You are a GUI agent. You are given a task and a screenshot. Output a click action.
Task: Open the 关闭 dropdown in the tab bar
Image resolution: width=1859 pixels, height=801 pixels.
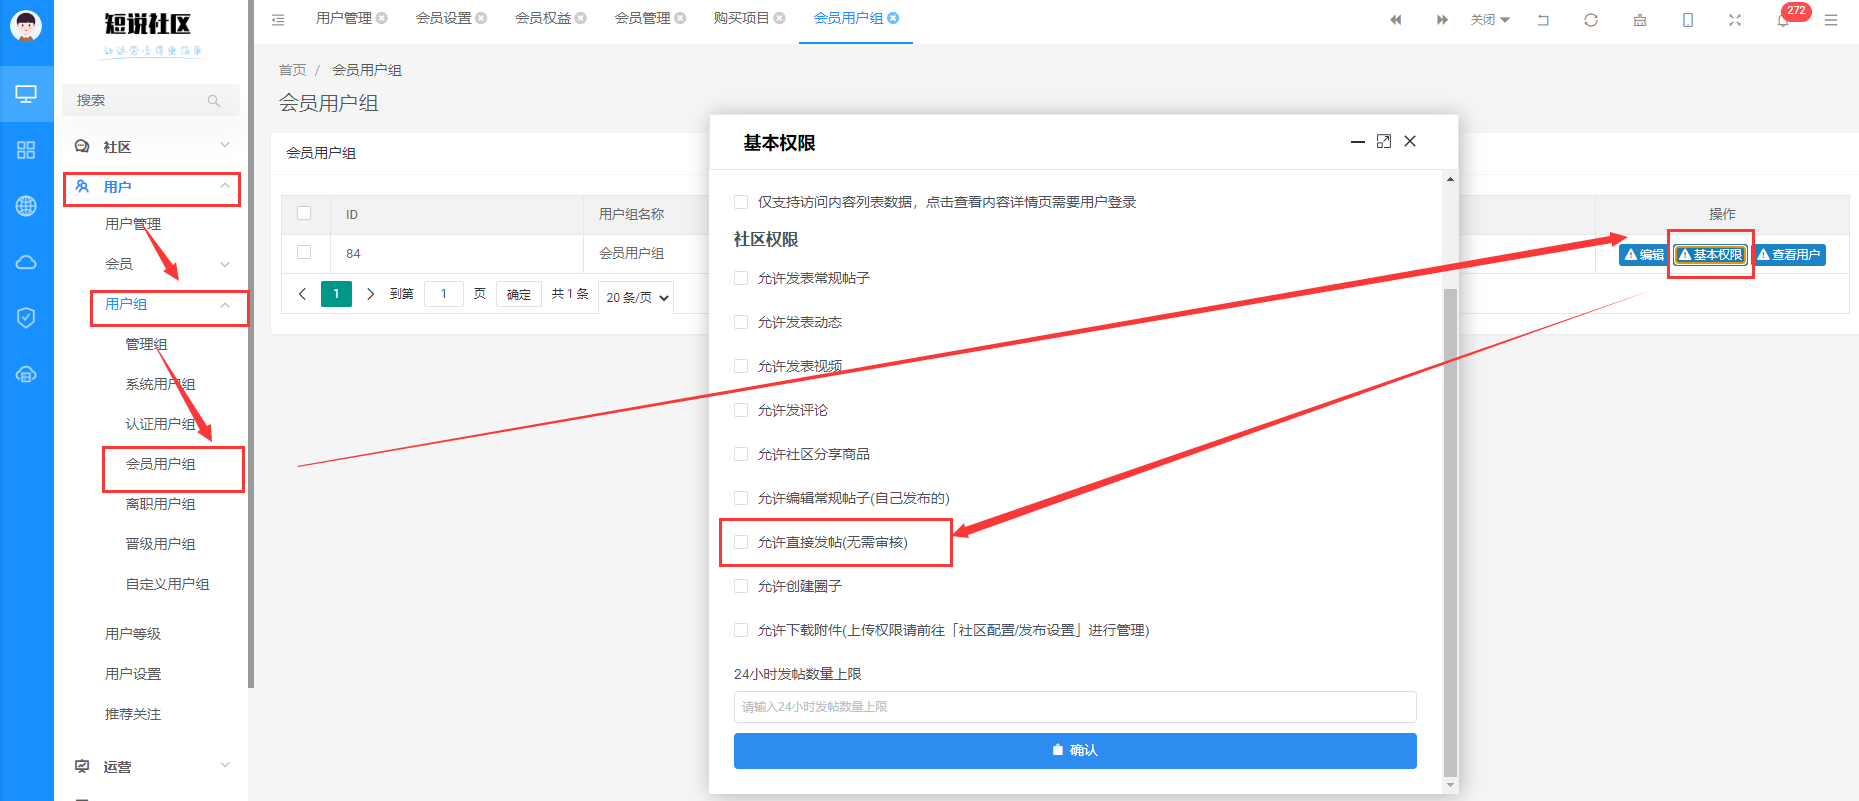tap(1490, 19)
